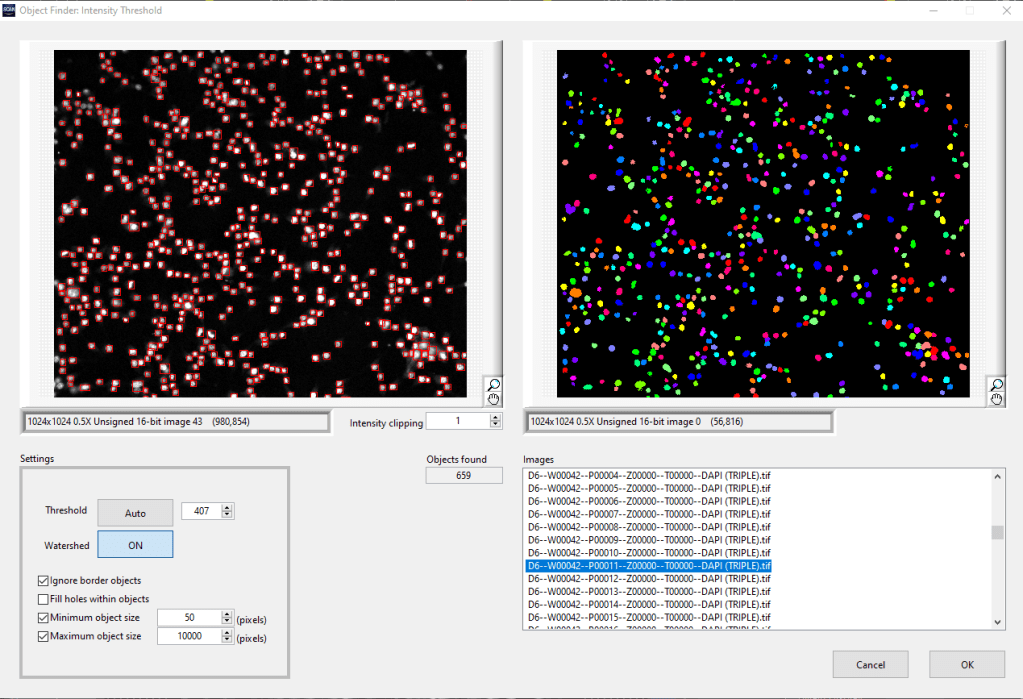Viewport: 1023px width, 699px height.
Task: Uncheck Ignore border objects
Action: [43, 580]
